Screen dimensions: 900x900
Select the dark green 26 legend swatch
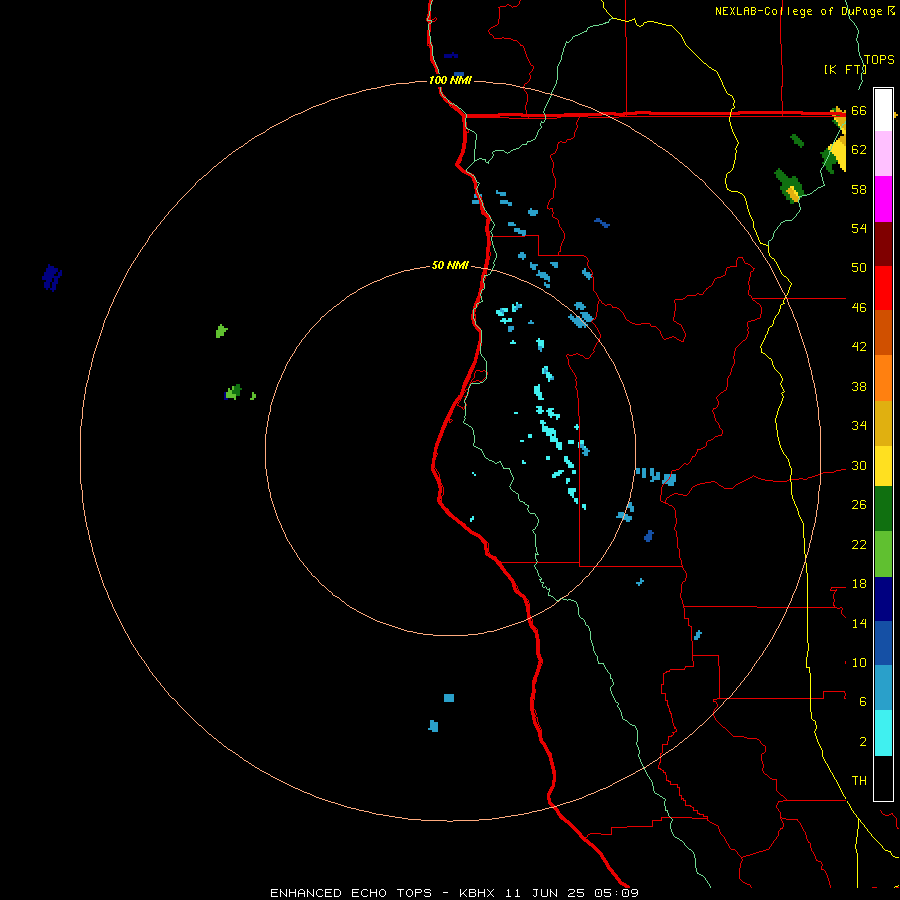(883, 509)
